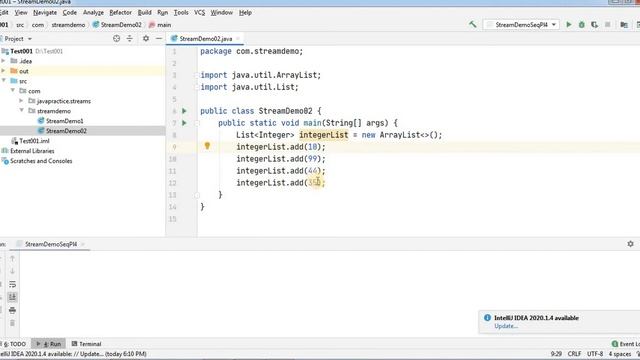Expand the .idea folder

(4, 61)
